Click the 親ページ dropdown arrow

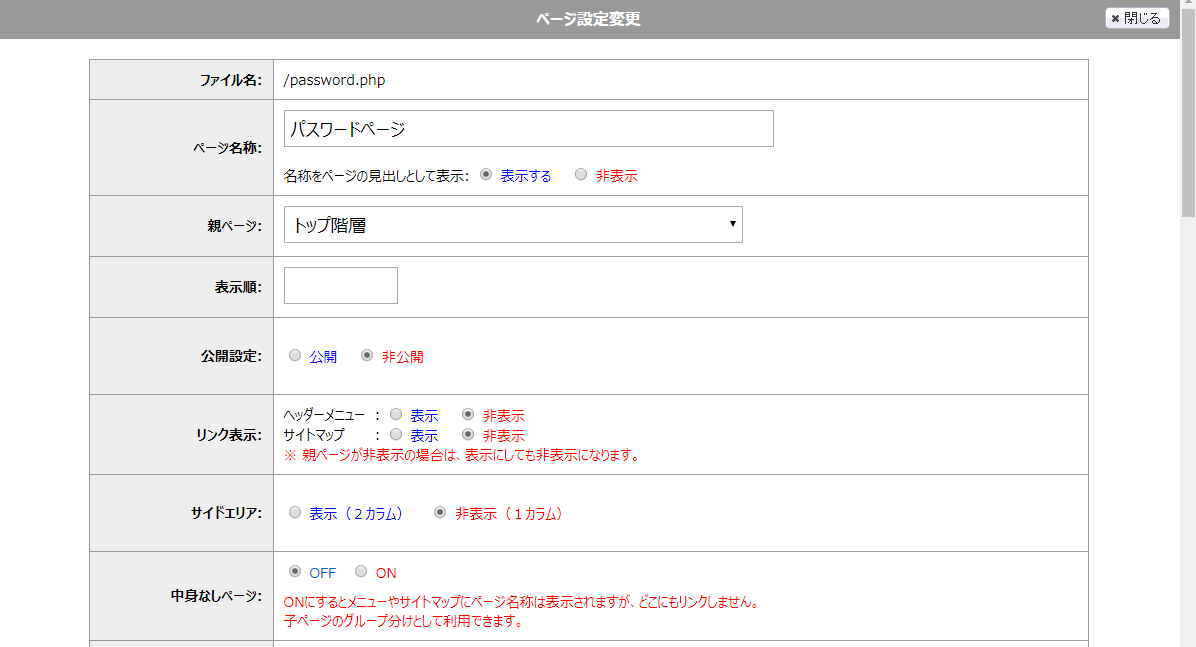(x=733, y=225)
